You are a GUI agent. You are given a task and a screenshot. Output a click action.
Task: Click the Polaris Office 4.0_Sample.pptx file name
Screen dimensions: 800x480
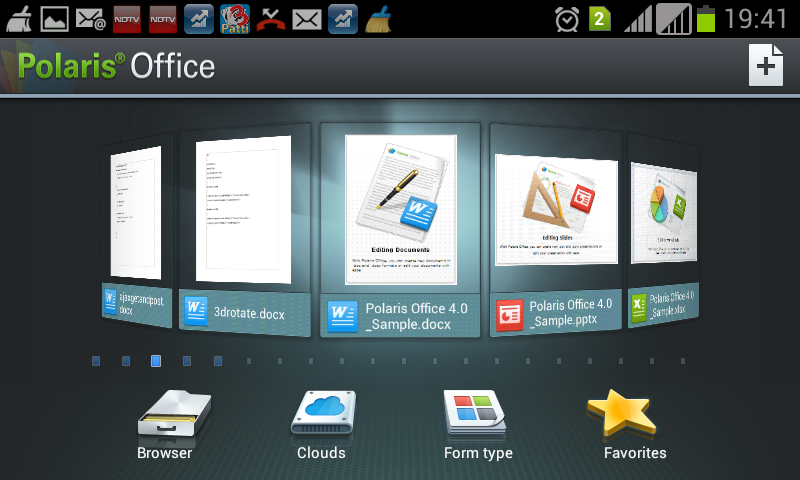(x=570, y=313)
